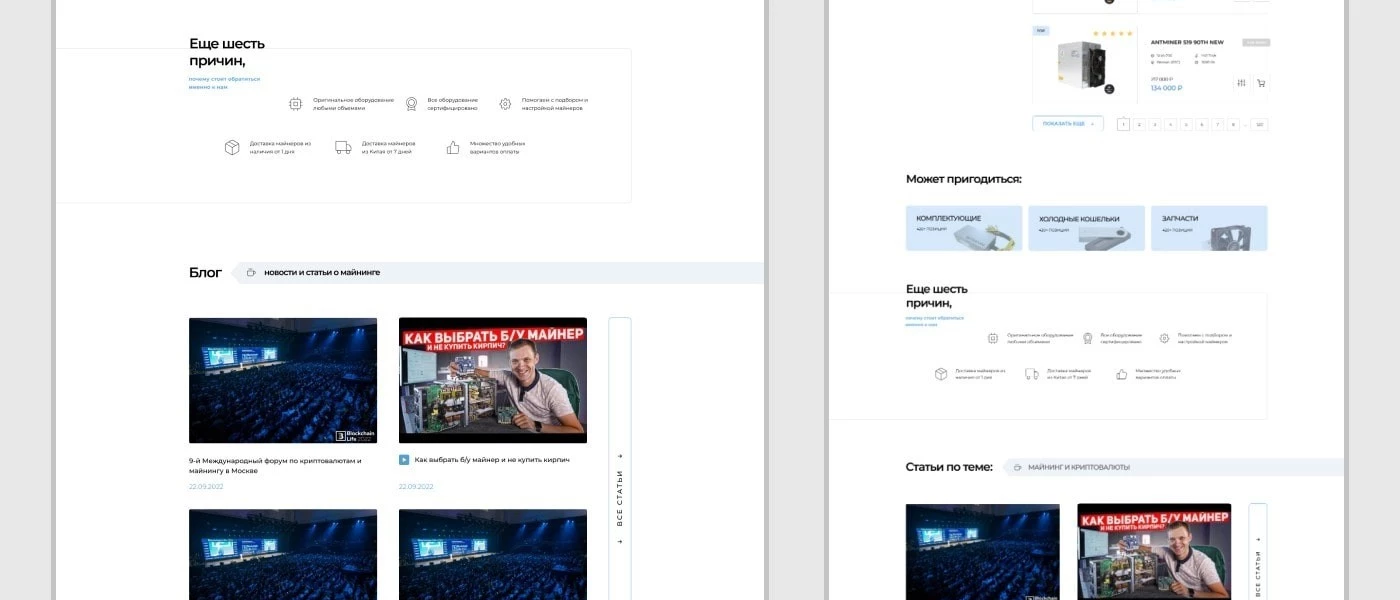Click the chip icon in left page reasons

[295, 104]
